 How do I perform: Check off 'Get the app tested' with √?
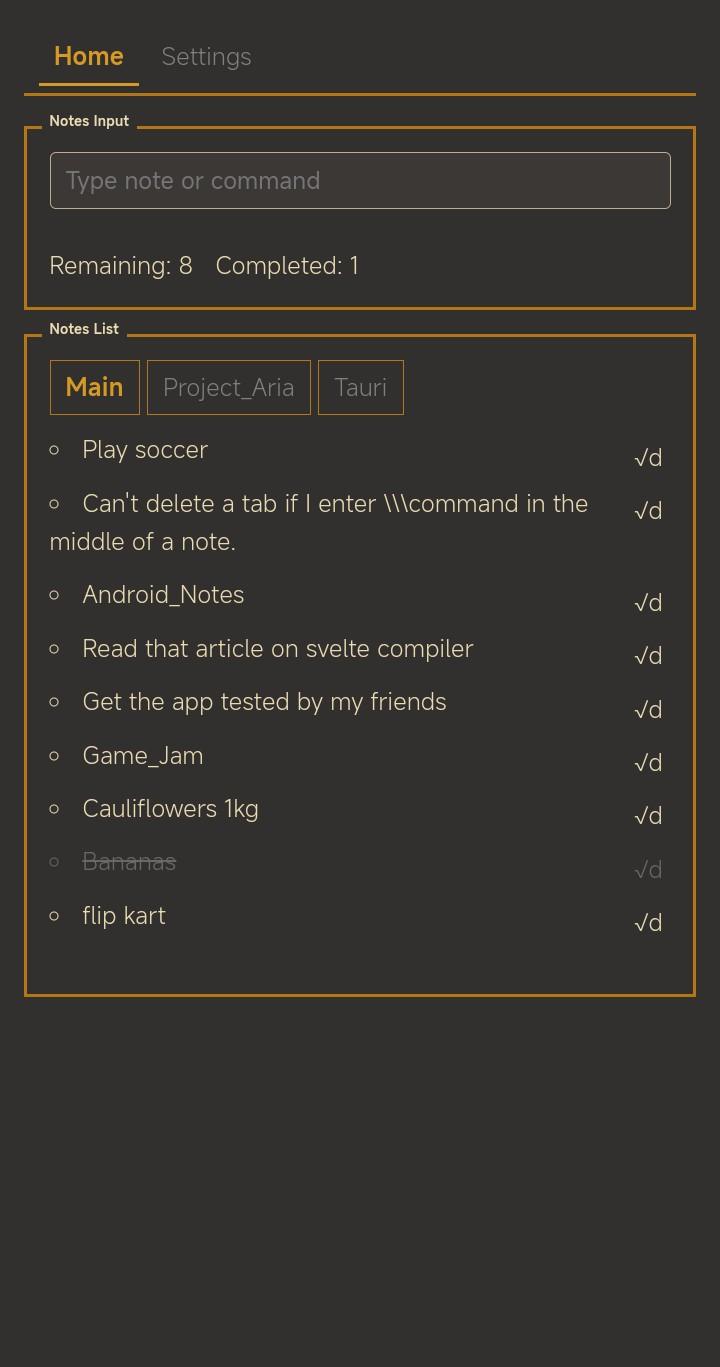[640, 710]
